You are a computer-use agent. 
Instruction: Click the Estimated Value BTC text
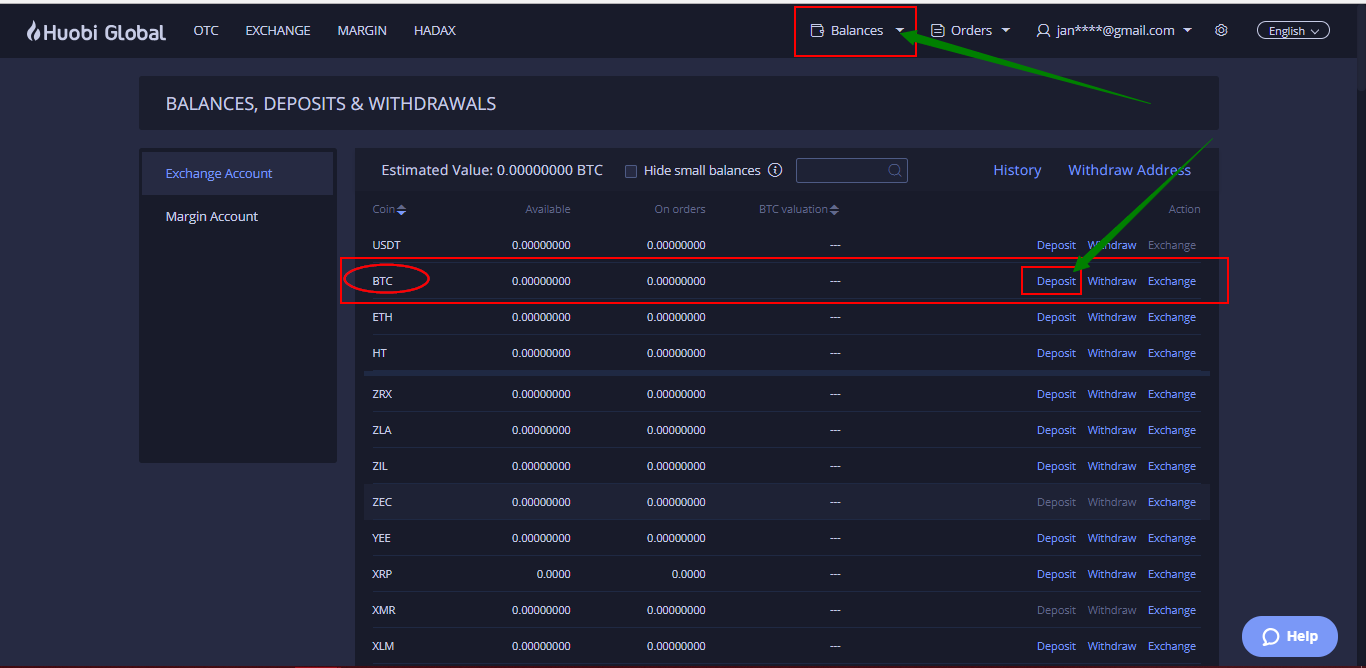[x=492, y=170]
